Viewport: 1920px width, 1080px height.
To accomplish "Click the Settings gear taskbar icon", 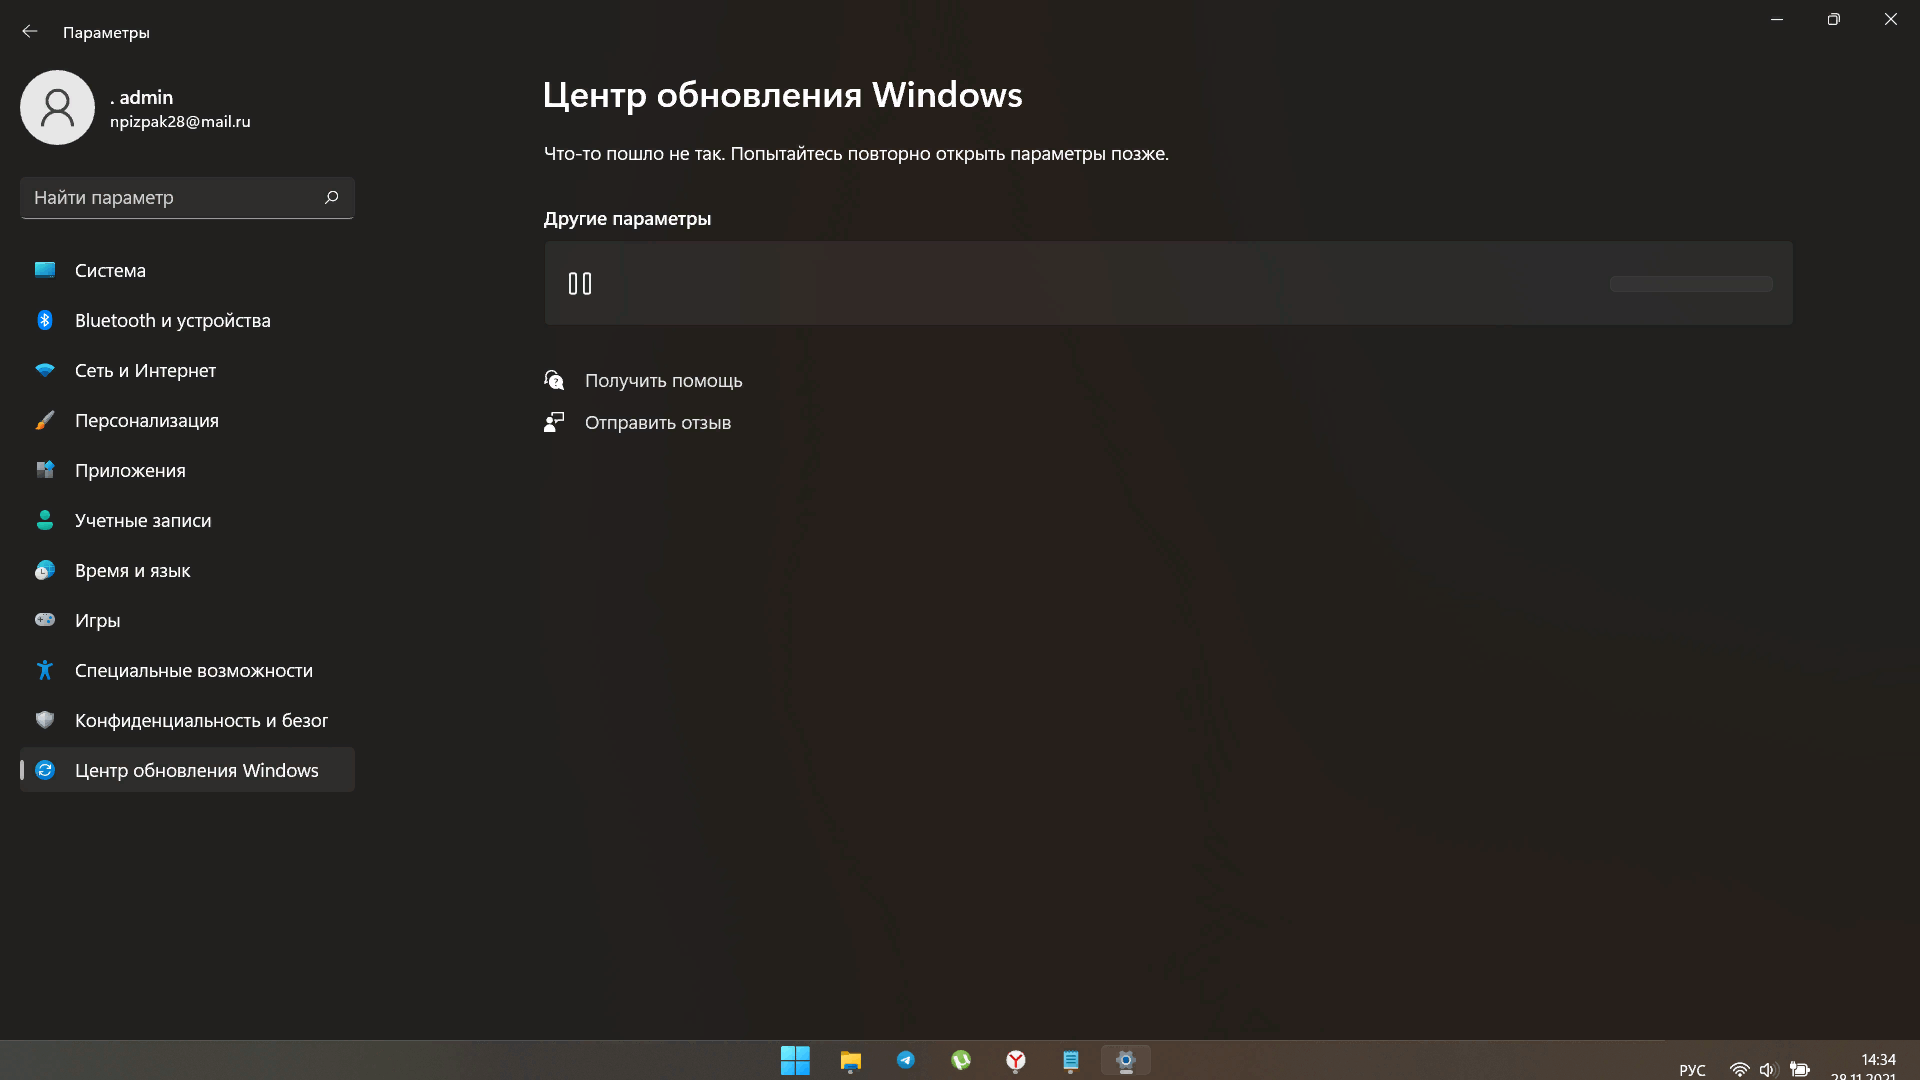I will point(1126,1060).
